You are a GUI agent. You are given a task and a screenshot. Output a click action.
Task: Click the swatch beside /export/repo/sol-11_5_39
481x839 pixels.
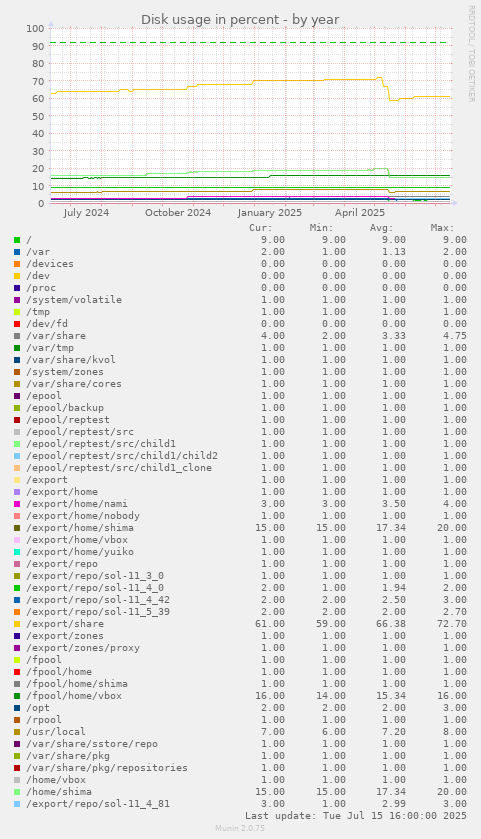[17, 612]
